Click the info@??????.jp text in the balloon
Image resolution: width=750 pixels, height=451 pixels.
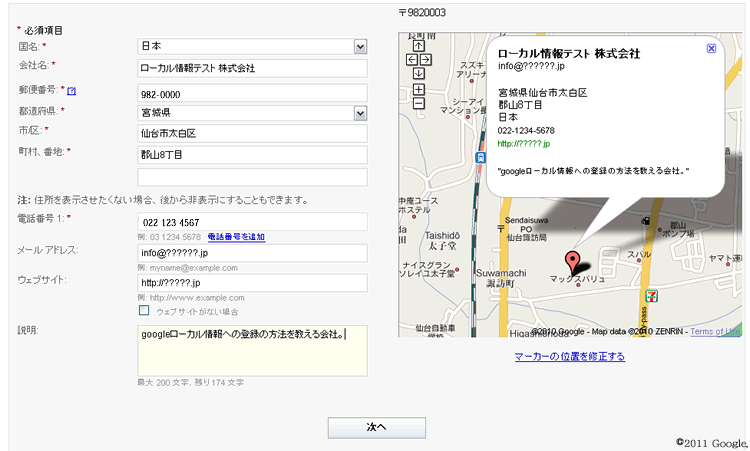(531, 66)
